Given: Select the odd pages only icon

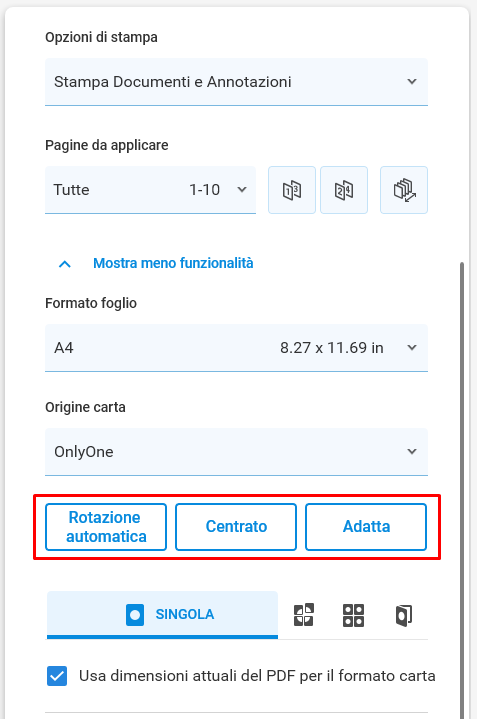Looking at the screenshot, I should click(292, 190).
